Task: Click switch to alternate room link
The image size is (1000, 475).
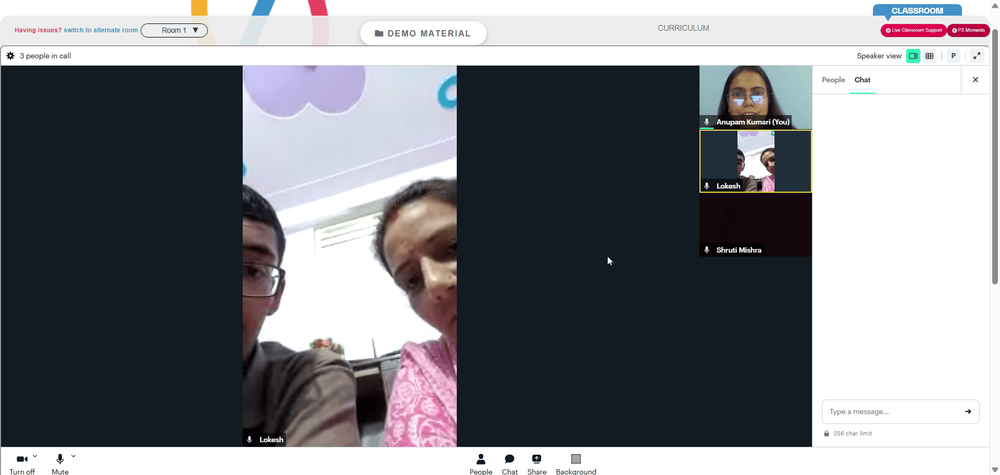Action: tap(101, 30)
